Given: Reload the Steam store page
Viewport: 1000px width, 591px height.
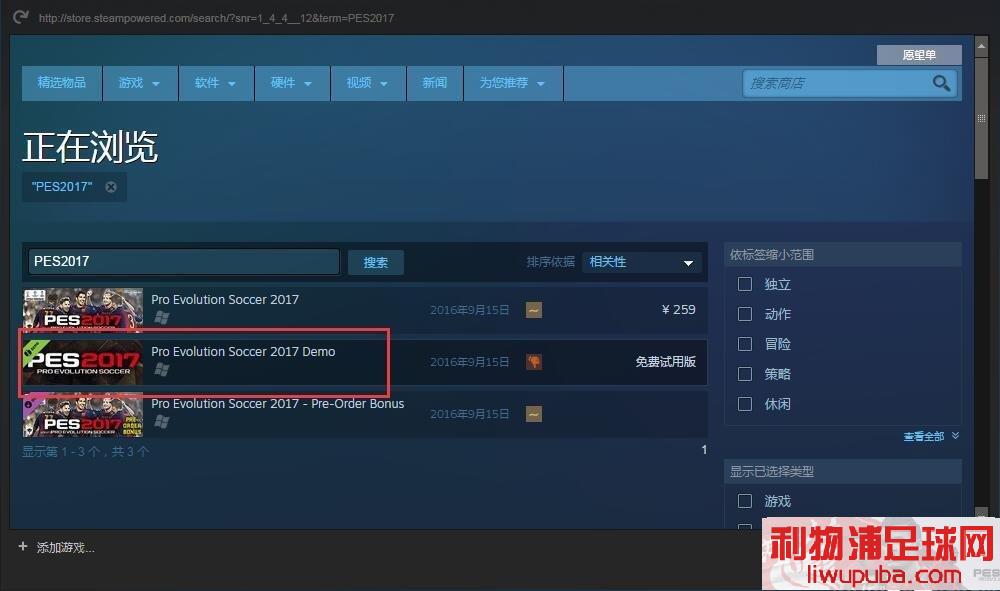Looking at the screenshot, I should (x=21, y=17).
